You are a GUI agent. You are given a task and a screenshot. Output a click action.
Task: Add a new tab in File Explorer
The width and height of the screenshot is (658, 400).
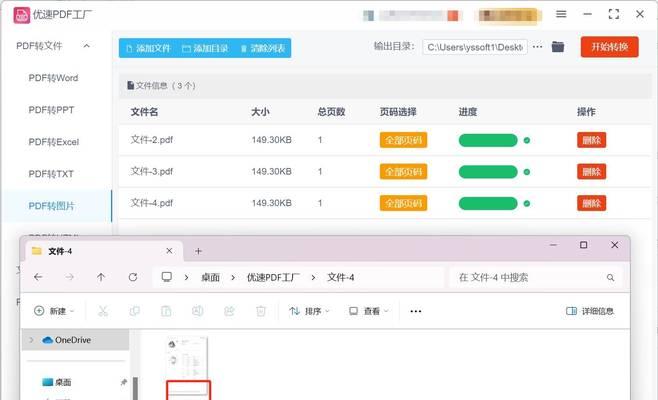(198, 251)
